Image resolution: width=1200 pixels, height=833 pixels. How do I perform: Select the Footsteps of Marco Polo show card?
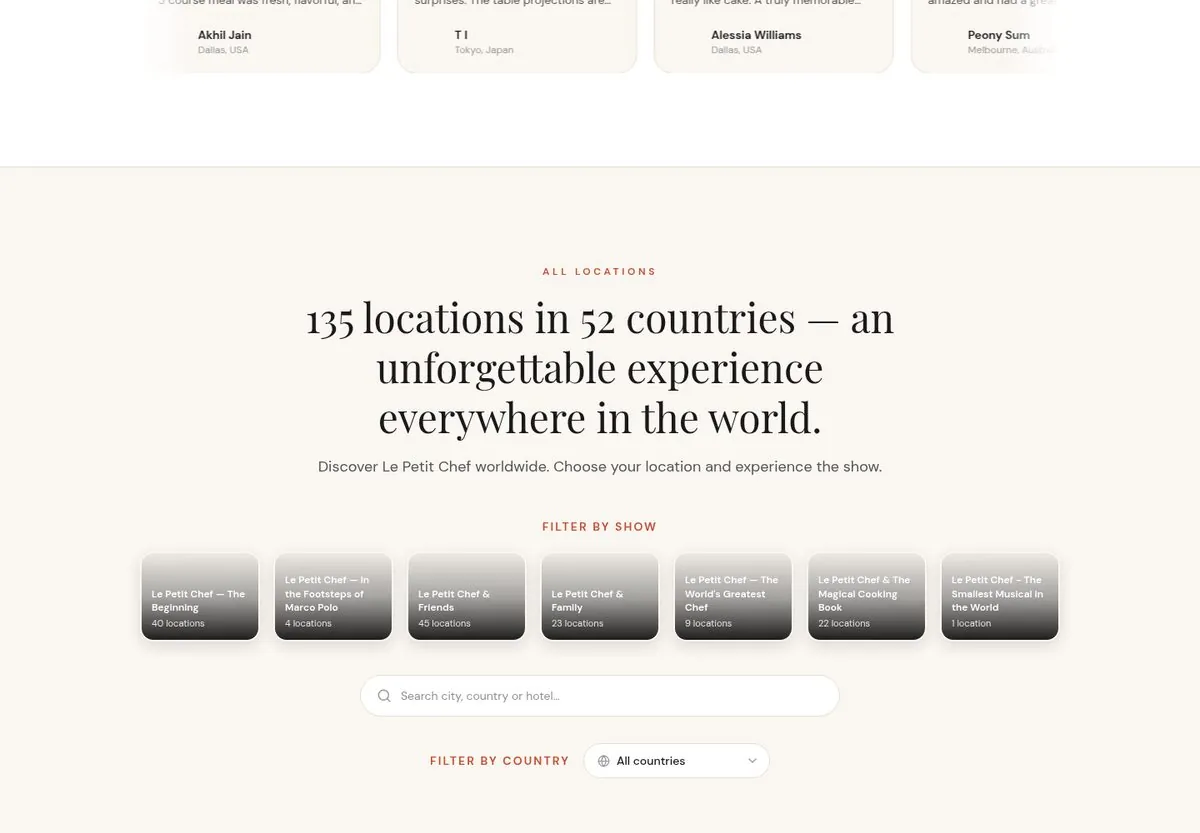point(333,597)
